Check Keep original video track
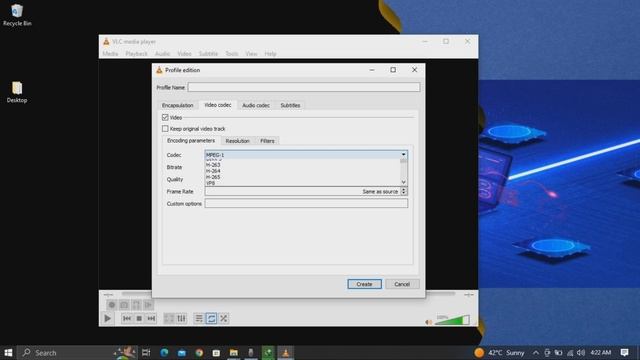 click(165, 129)
